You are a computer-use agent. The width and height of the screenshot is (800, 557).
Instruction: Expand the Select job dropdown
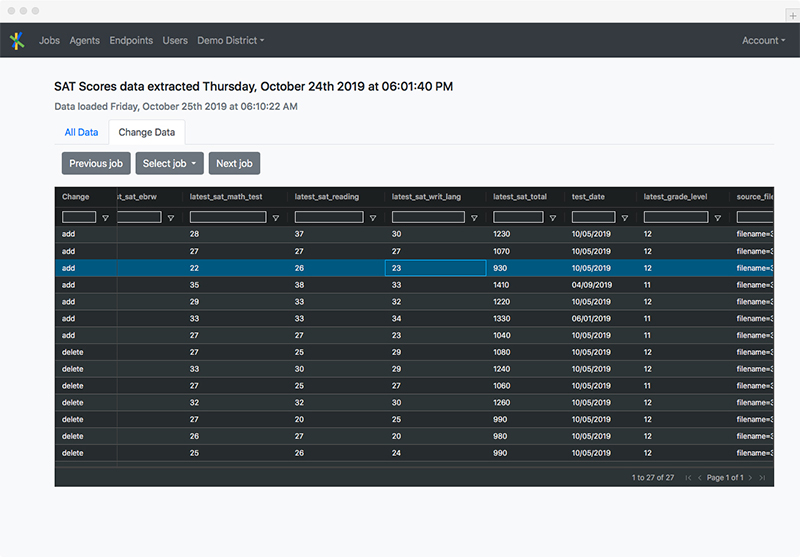(x=169, y=164)
